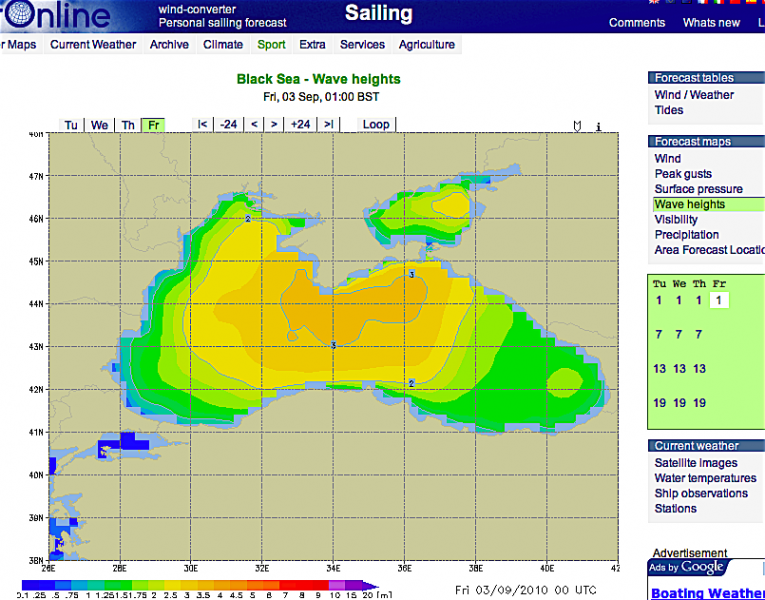Select hour 13 in the We column

[x=679, y=369]
